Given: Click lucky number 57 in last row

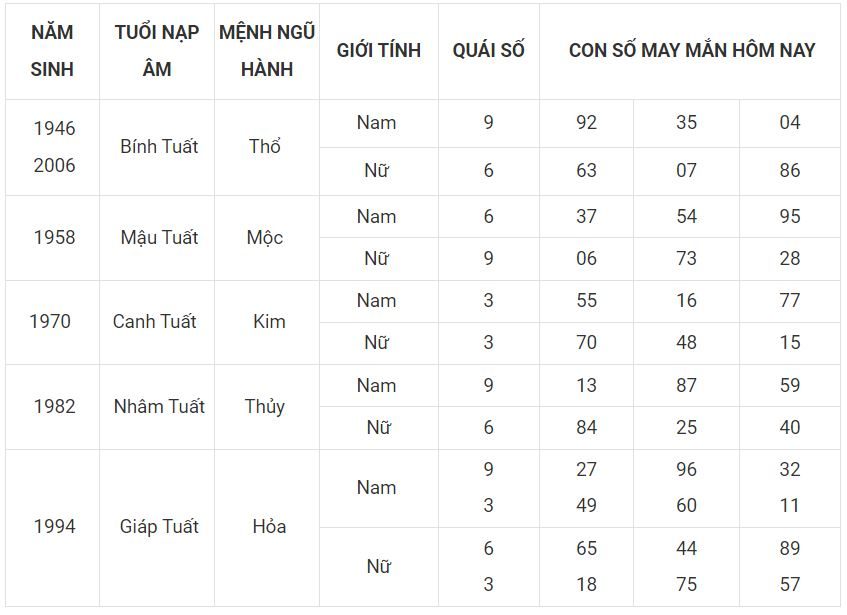Looking at the screenshot, I should [x=790, y=584].
